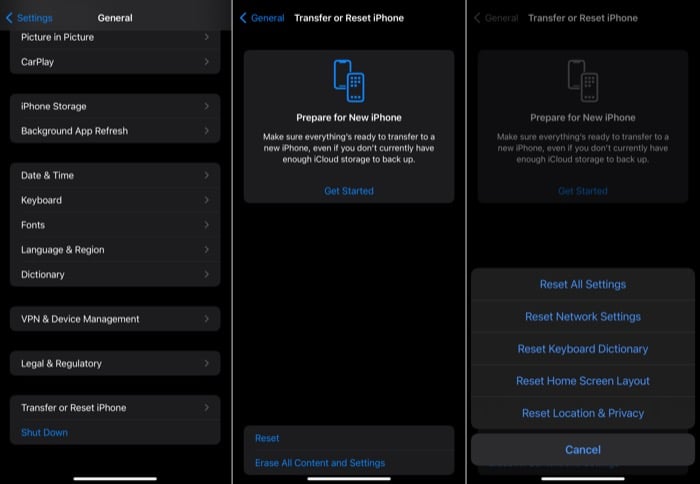Tap Cancel in the reset action sheet
Viewport: 700px width, 484px height.
583,450
